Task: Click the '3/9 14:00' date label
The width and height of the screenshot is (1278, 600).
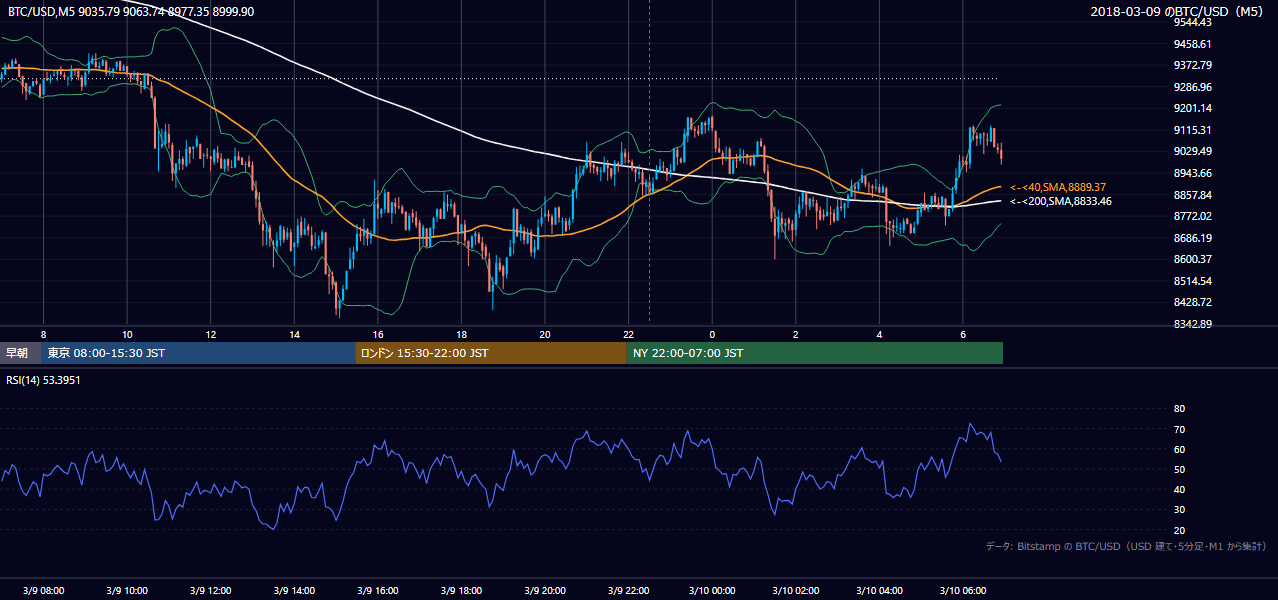Action: tap(294, 591)
